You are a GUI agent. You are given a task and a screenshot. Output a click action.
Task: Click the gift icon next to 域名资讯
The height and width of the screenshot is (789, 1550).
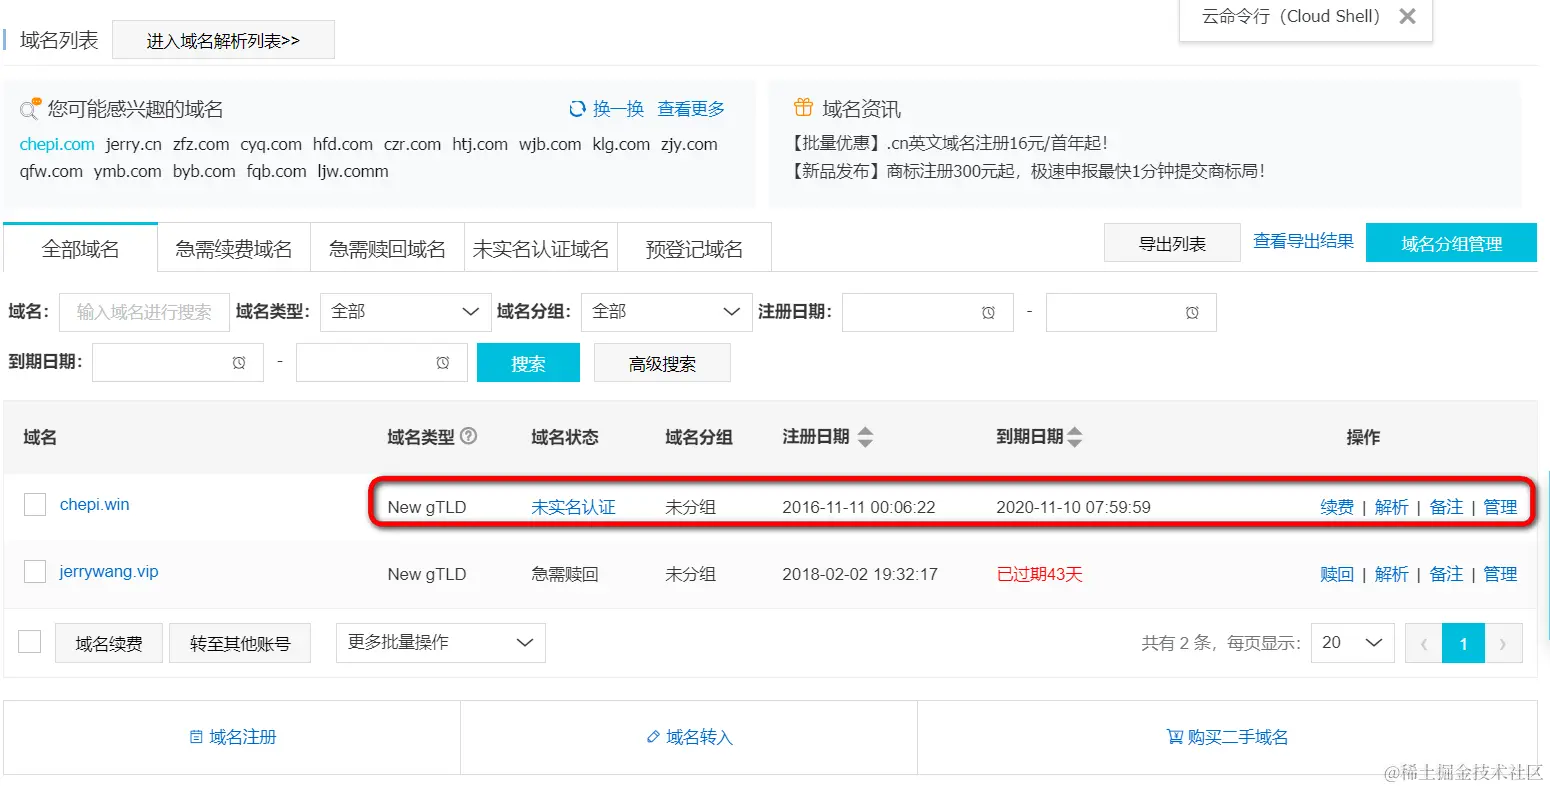point(803,107)
